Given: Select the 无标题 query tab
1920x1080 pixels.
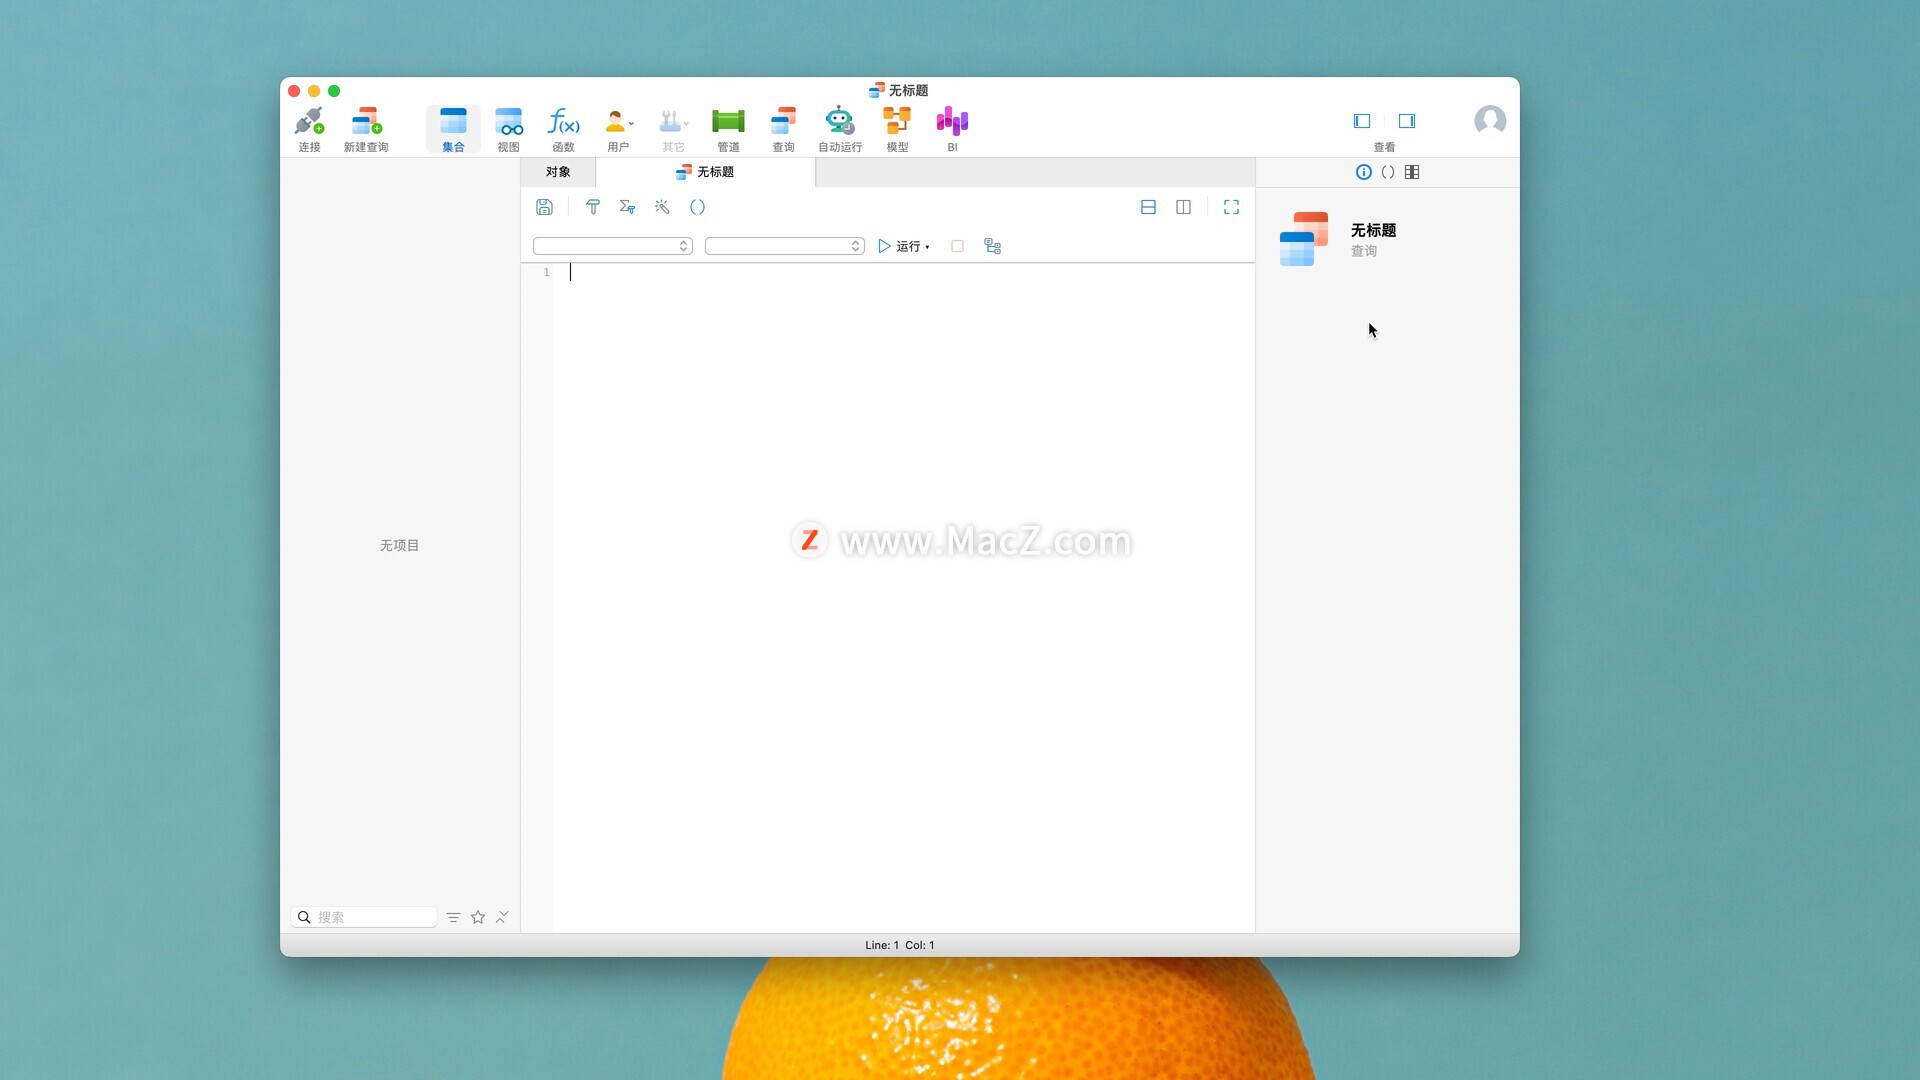Looking at the screenshot, I should (x=705, y=172).
